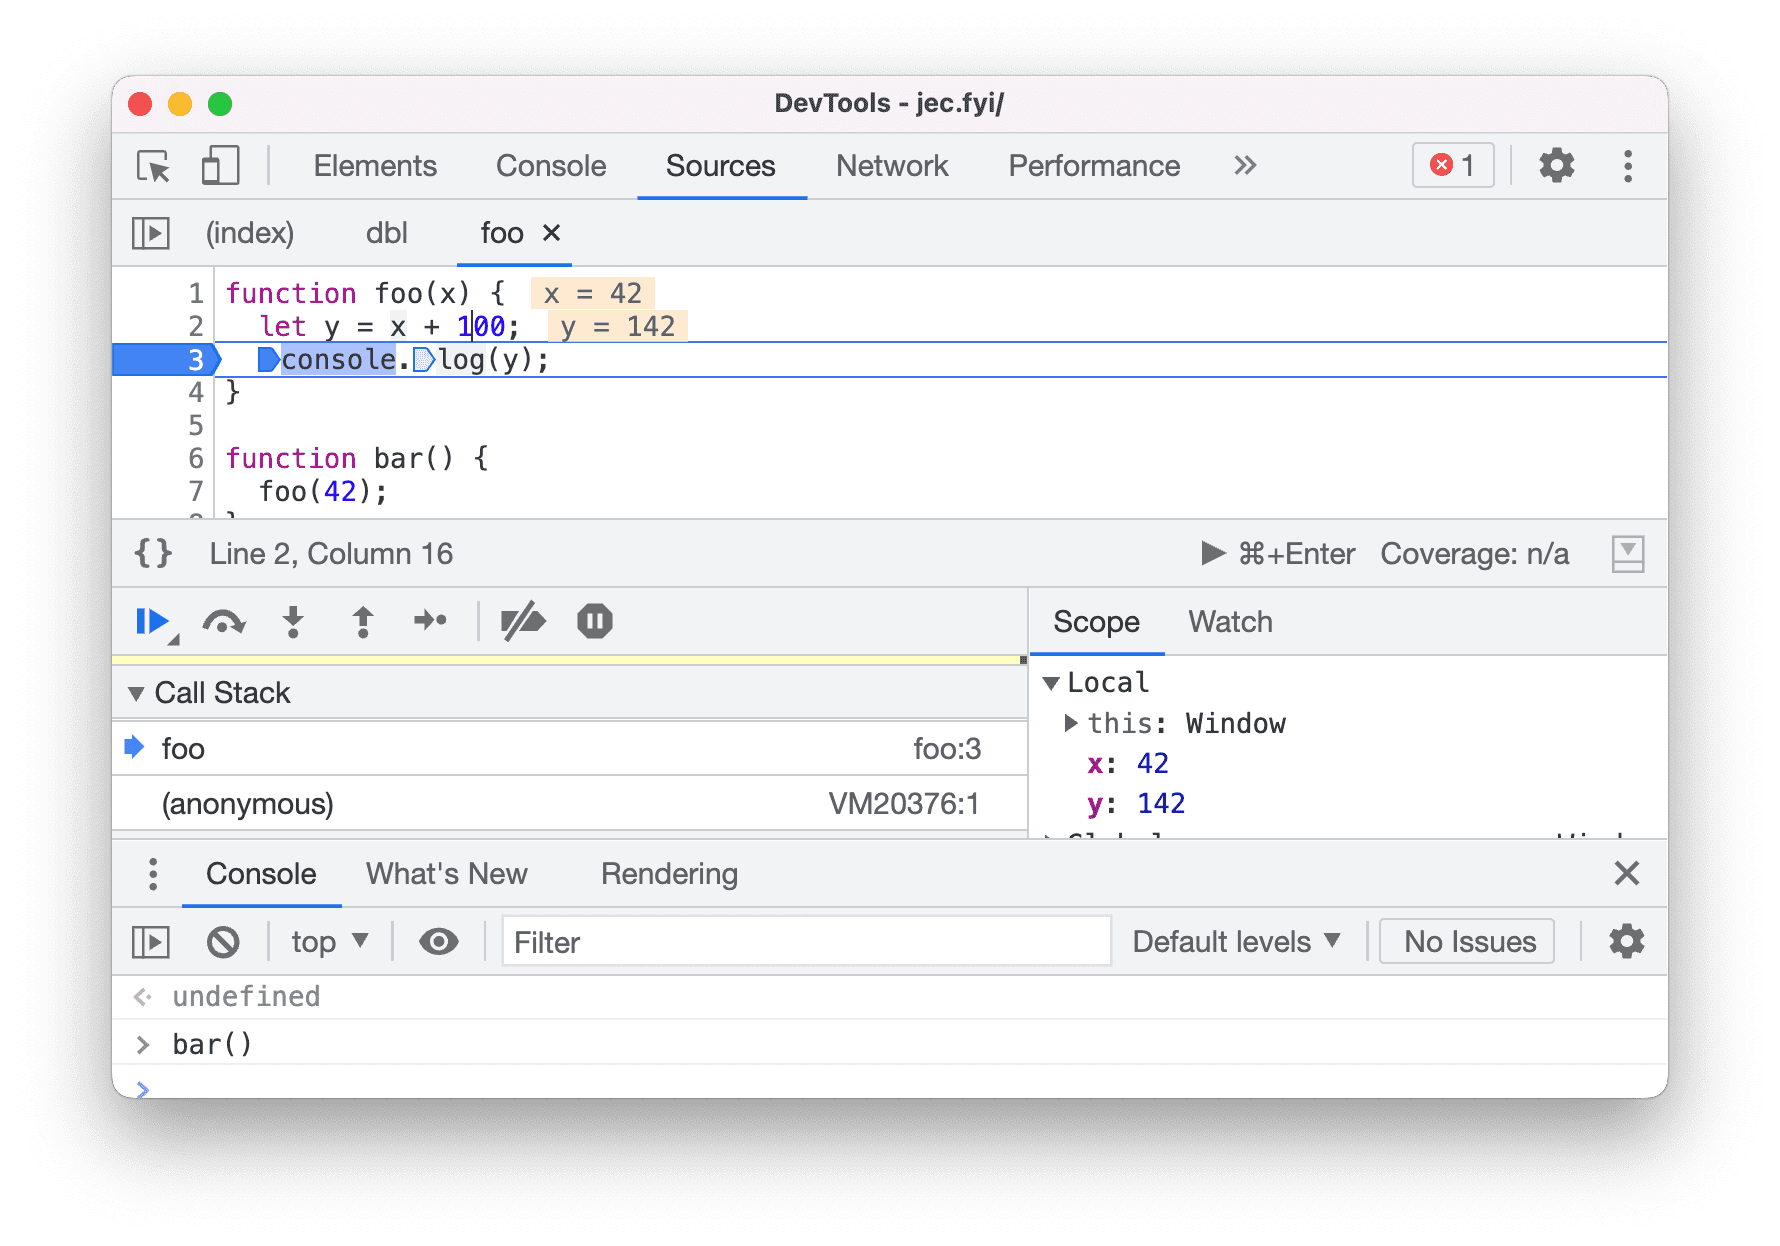Step over the next function call

tap(225, 621)
